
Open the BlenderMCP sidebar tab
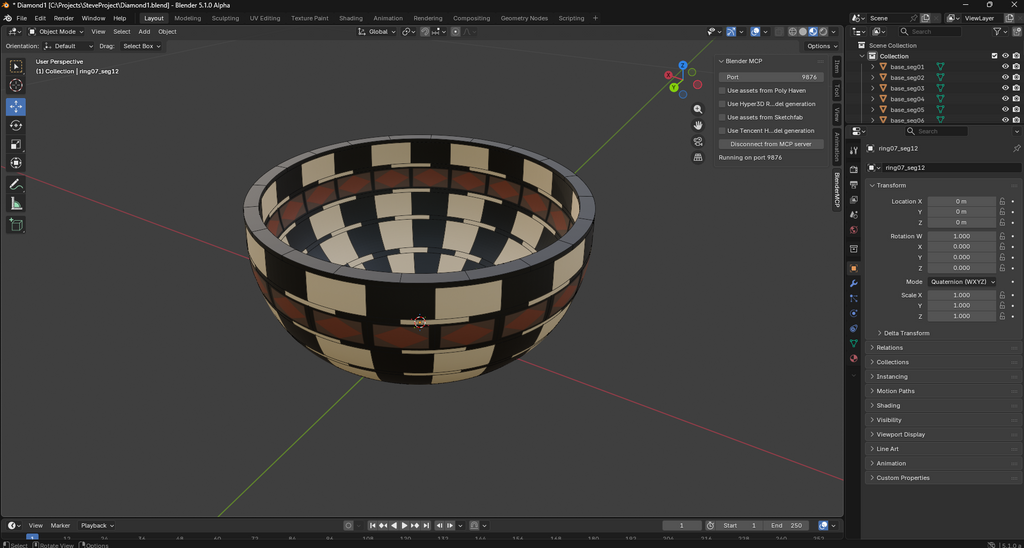(837, 191)
